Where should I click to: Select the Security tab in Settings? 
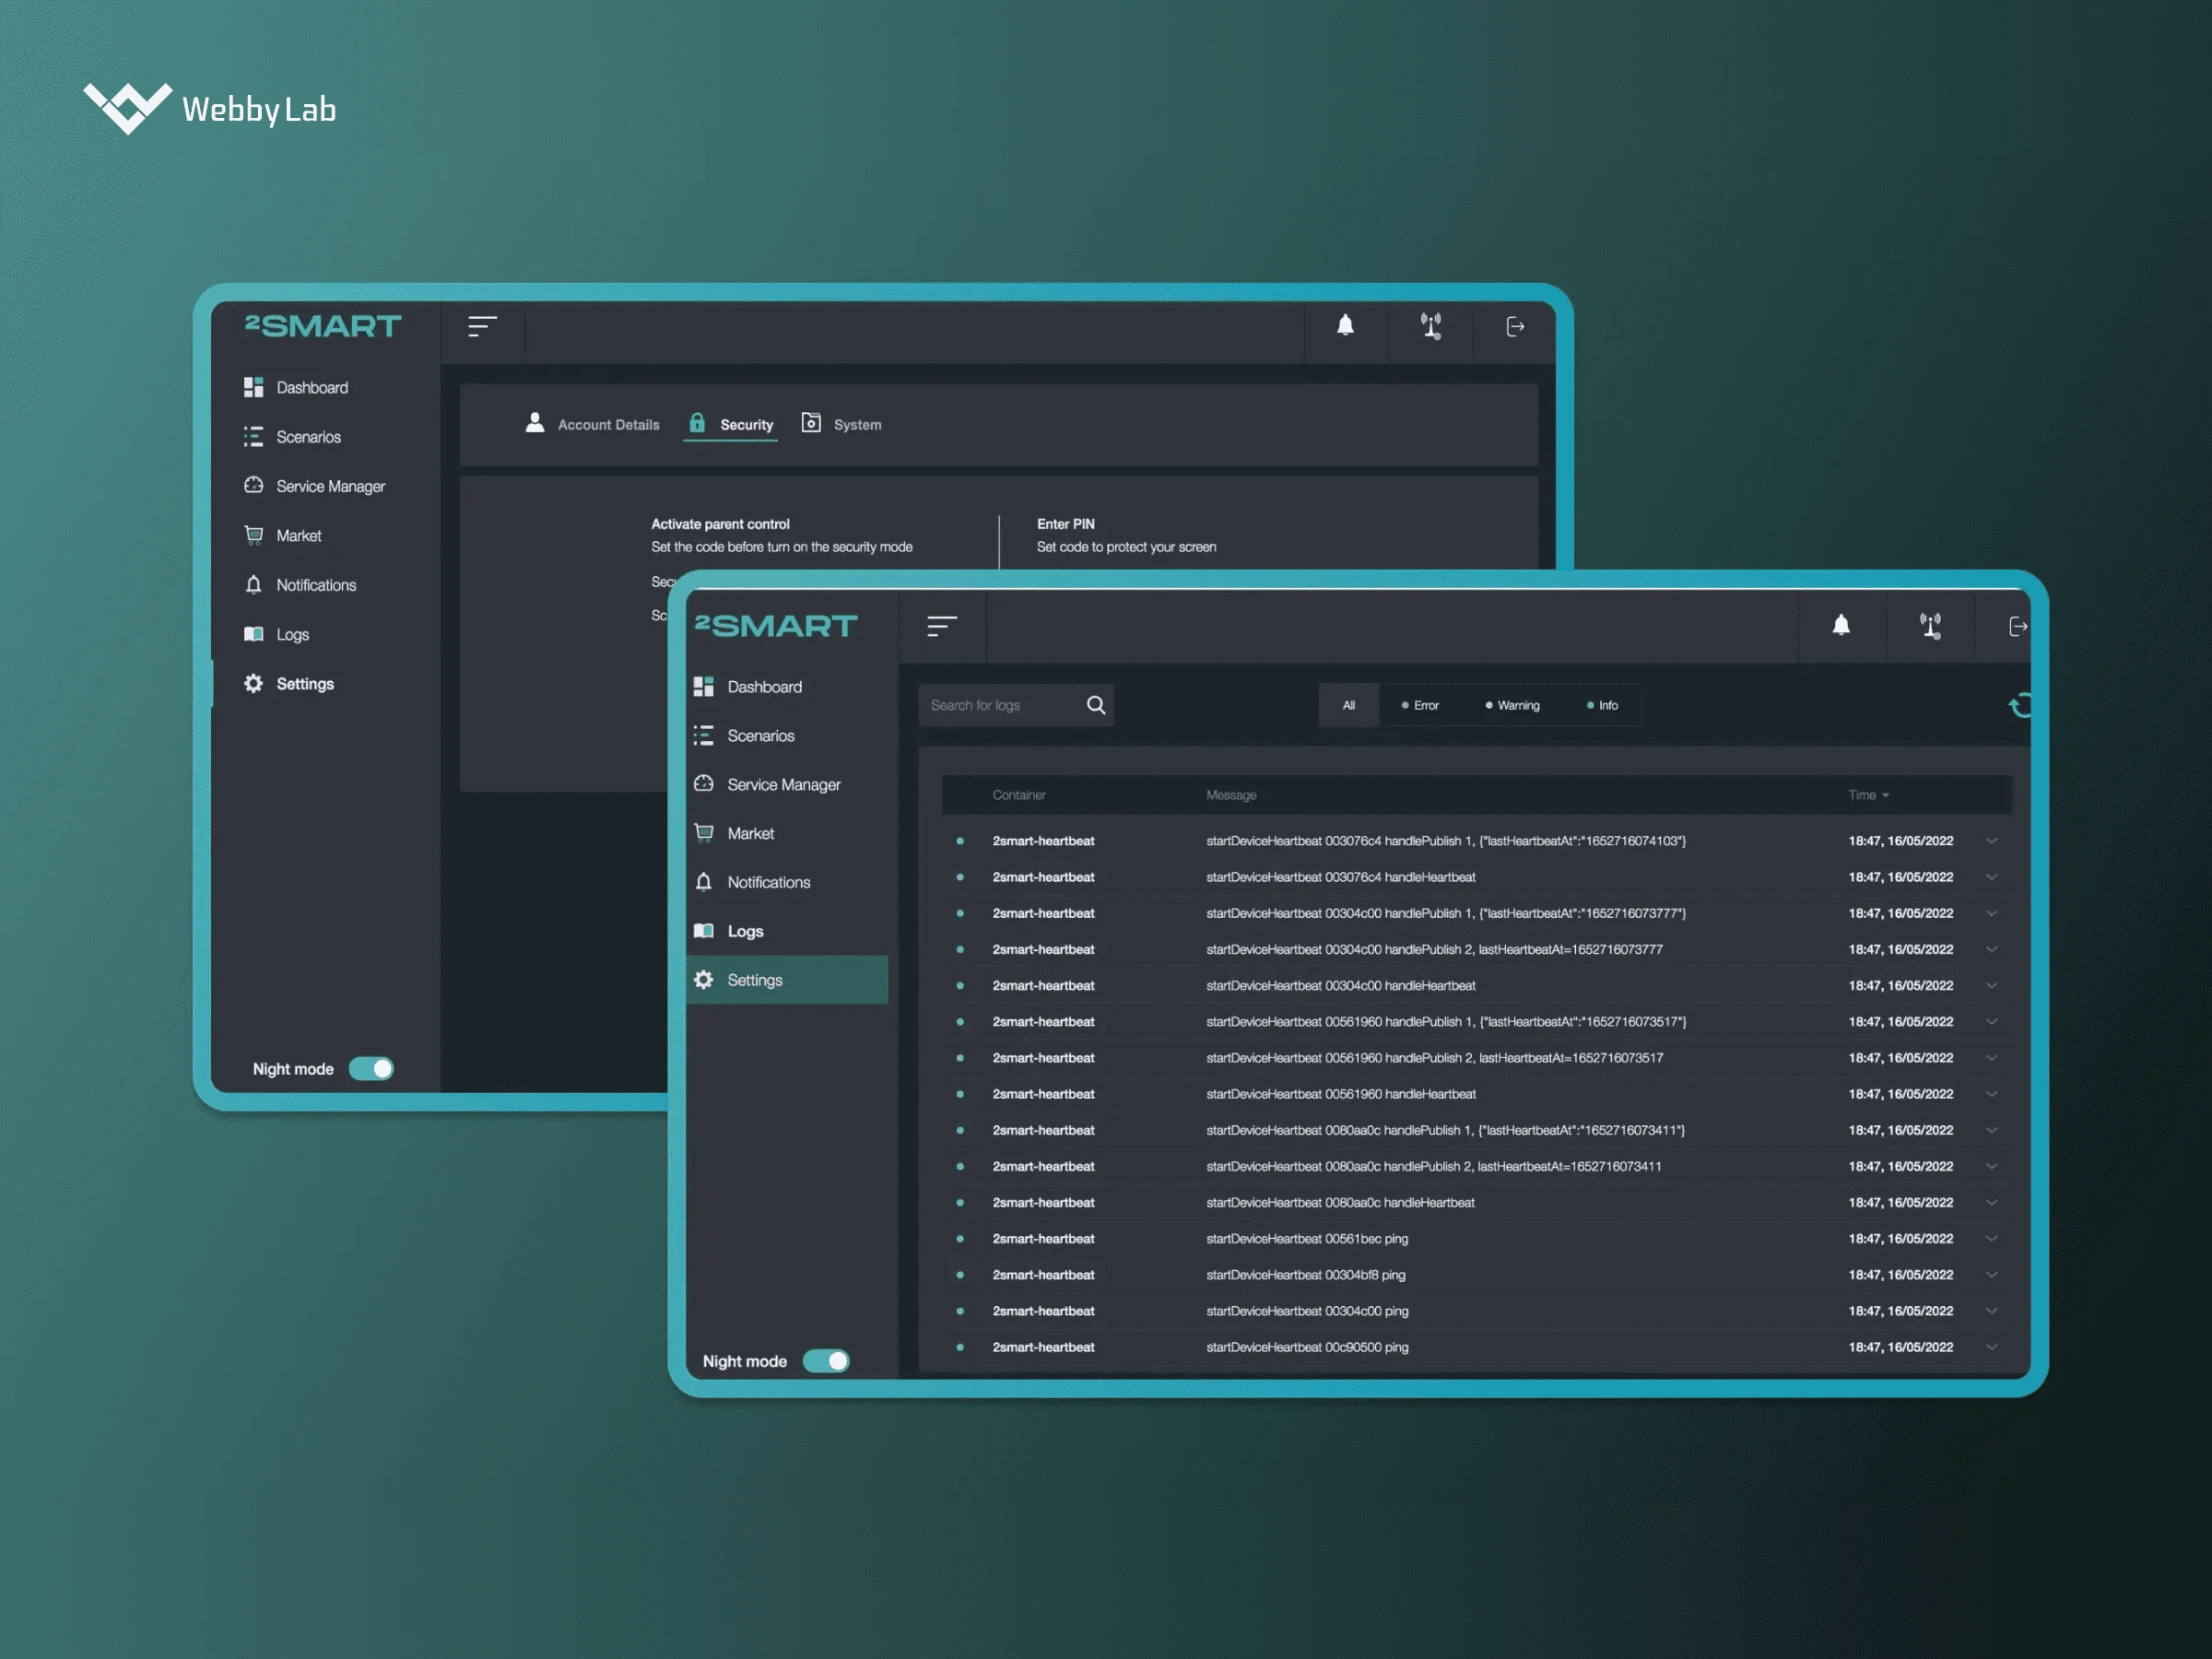(732, 423)
